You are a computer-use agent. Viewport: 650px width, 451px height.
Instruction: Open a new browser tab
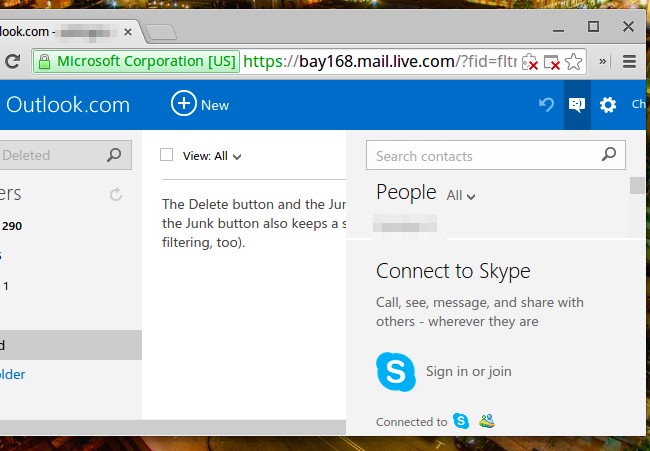(161, 32)
